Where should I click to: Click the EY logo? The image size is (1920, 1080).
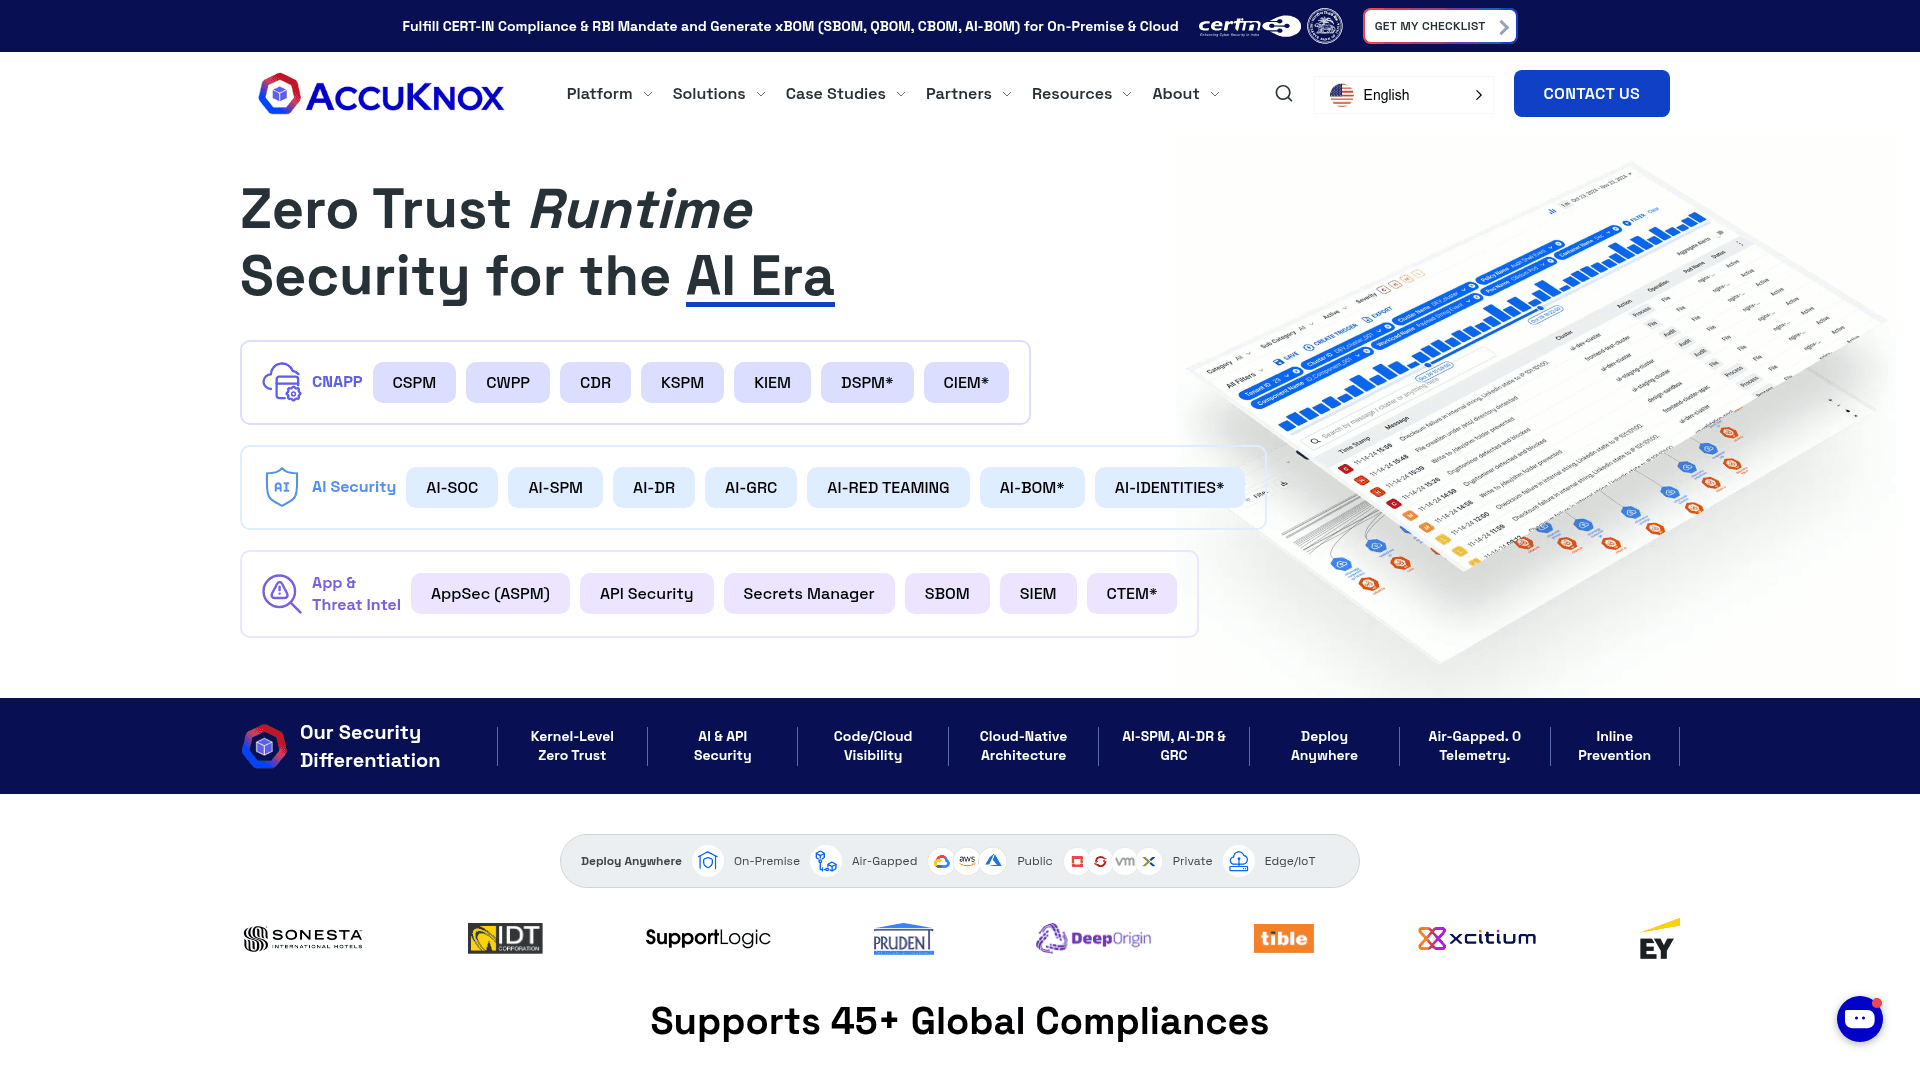pos(1659,939)
